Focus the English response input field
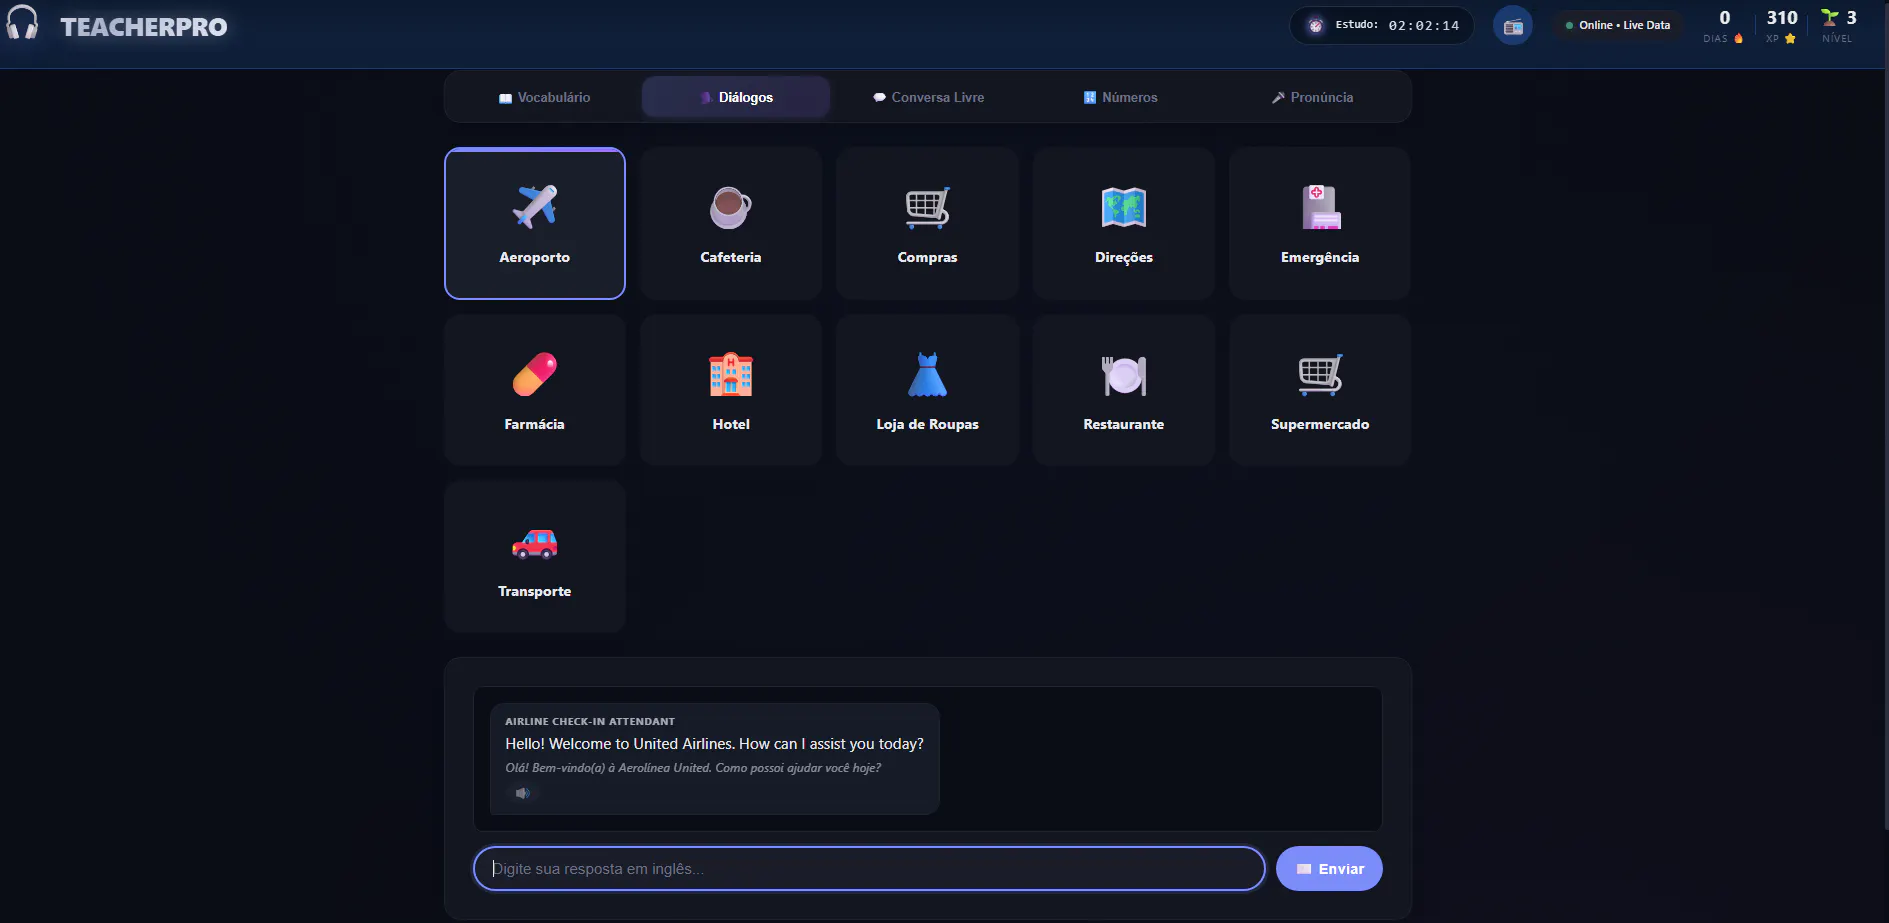1889x923 pixels. point(869,869)
